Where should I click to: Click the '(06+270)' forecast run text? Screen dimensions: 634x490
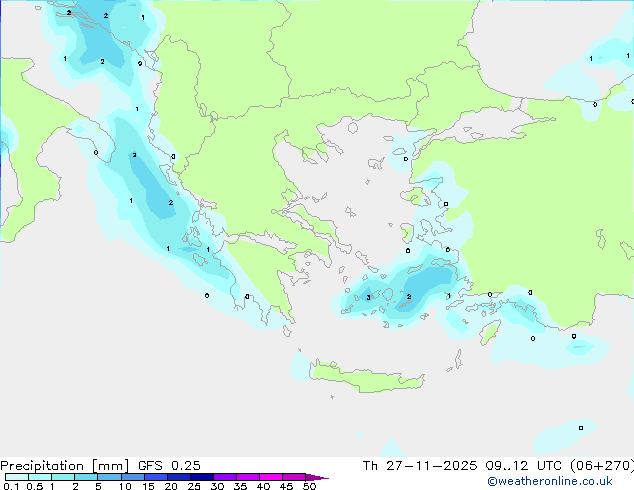(x=602, y=466)
